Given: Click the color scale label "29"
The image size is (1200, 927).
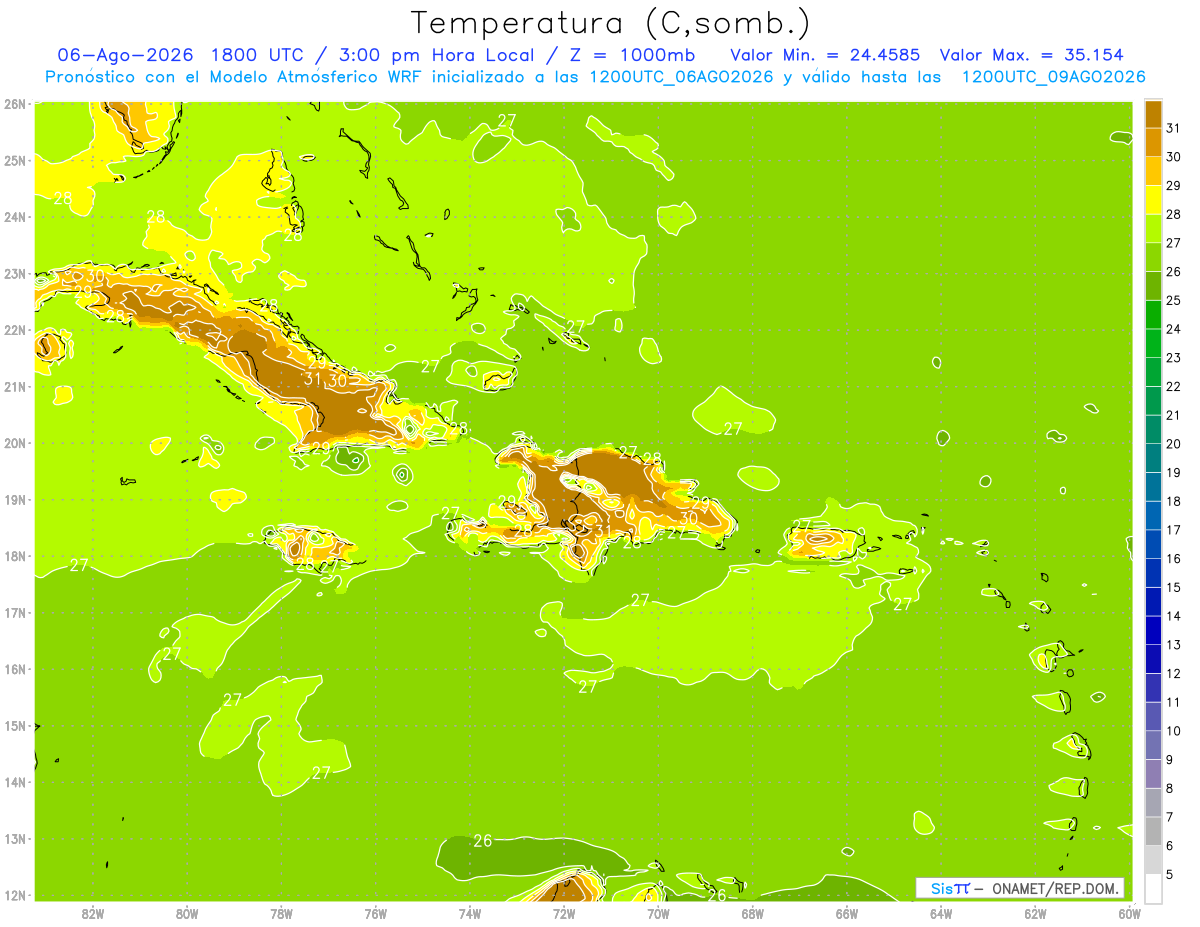Looking at the screenshot, I should [x=1173, y=186].
